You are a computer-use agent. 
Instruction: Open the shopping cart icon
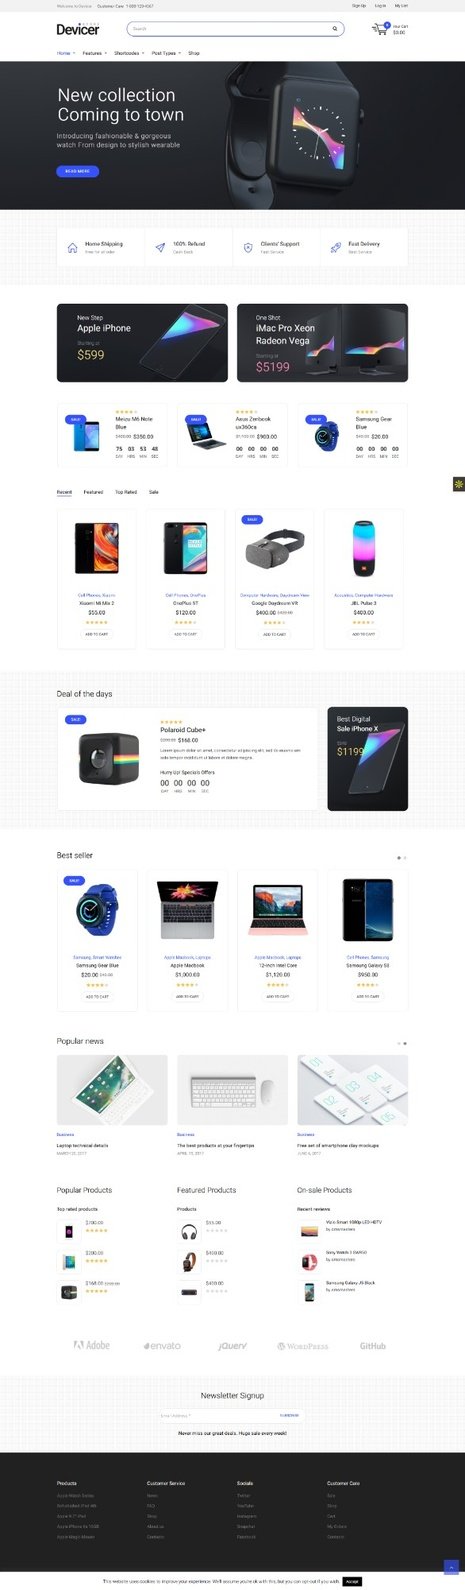(x=380, y=30)
